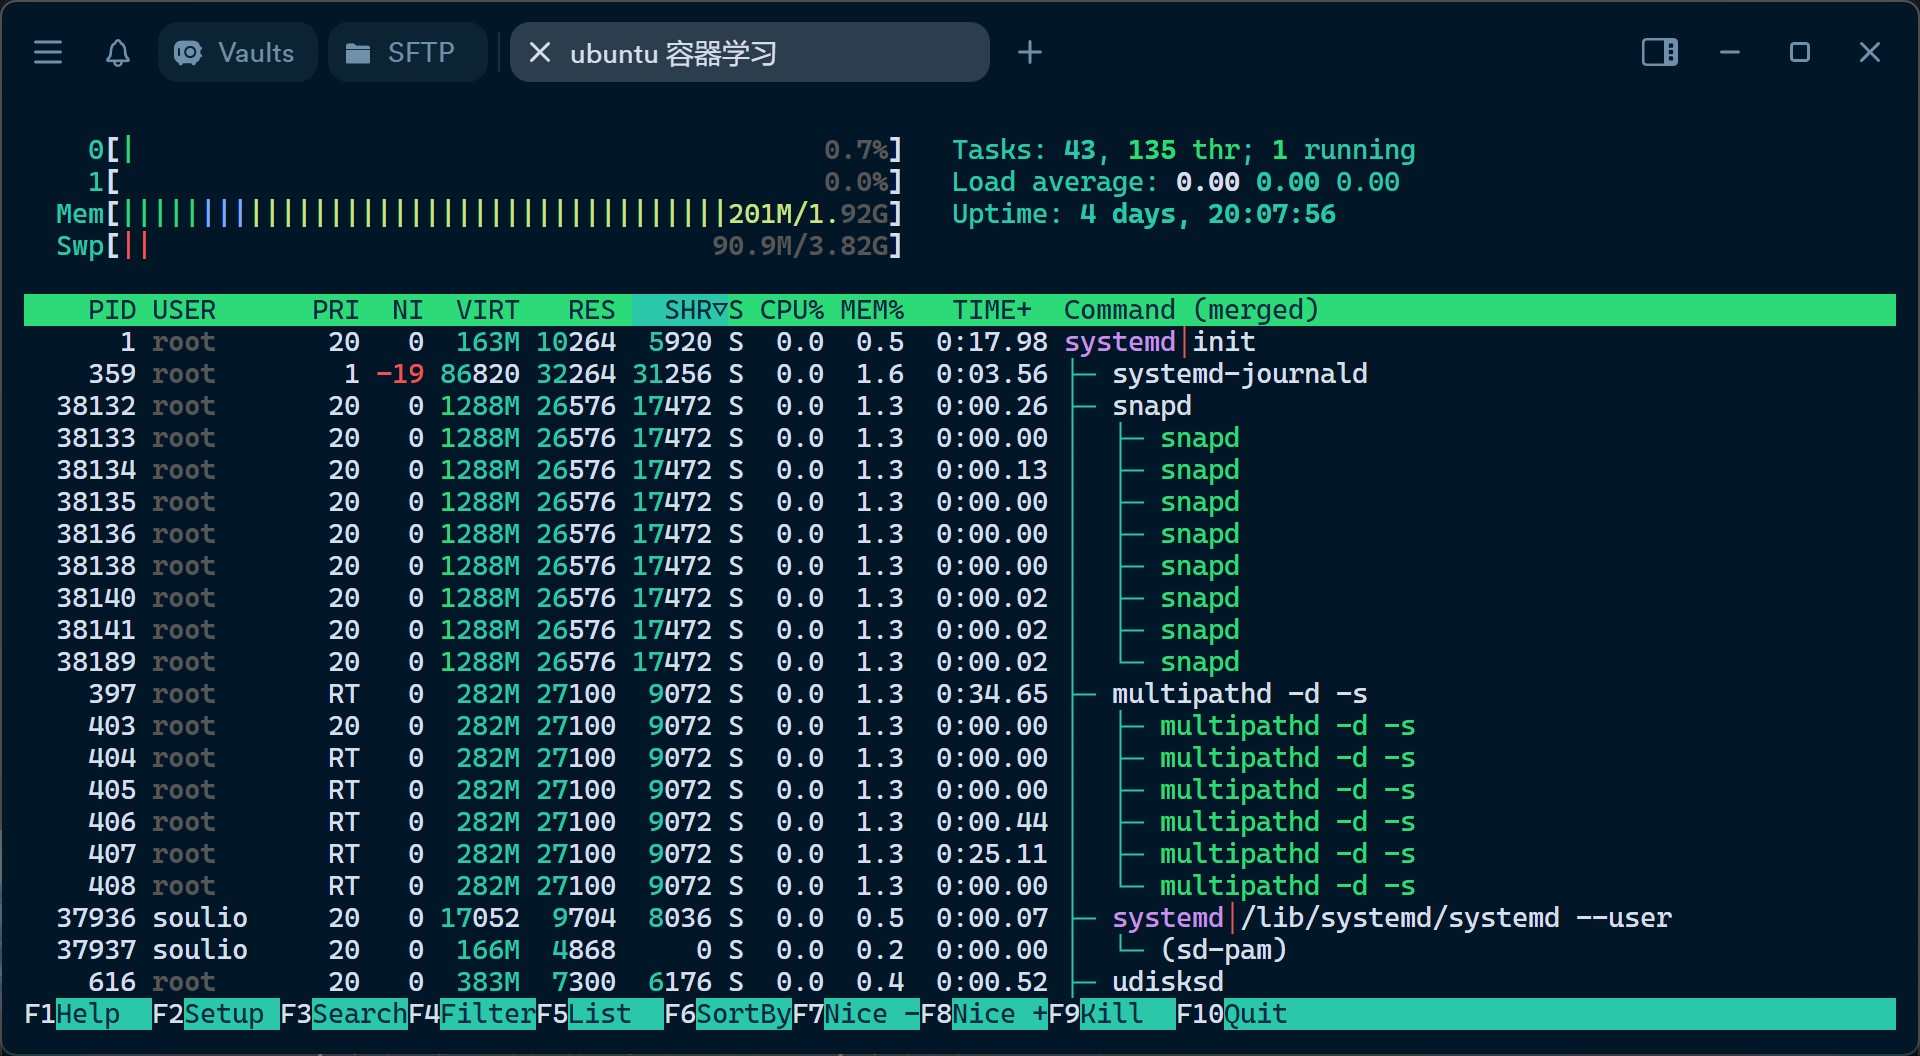This screenshot has height=1056, width=1920.
Task: Click CPU 1 usage meter
Action: 496,182
